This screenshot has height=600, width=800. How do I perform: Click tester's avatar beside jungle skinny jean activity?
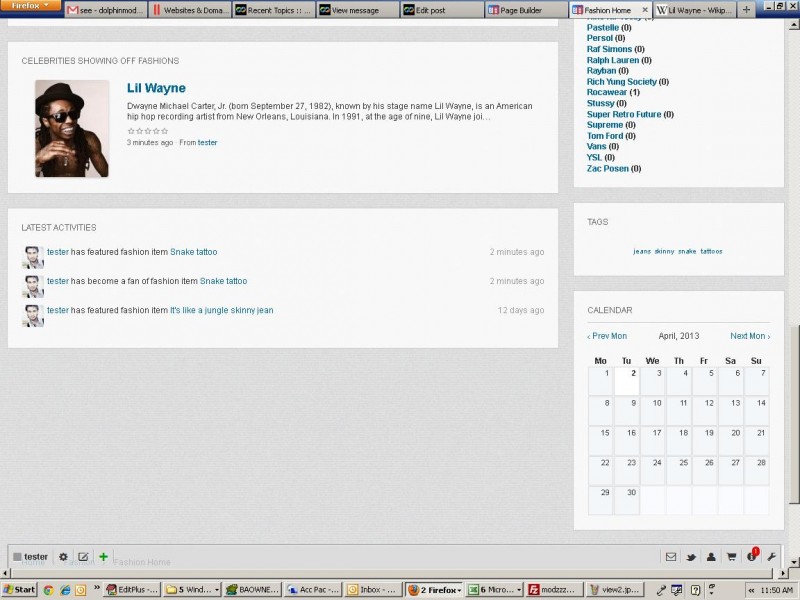[x=33, y=315]
